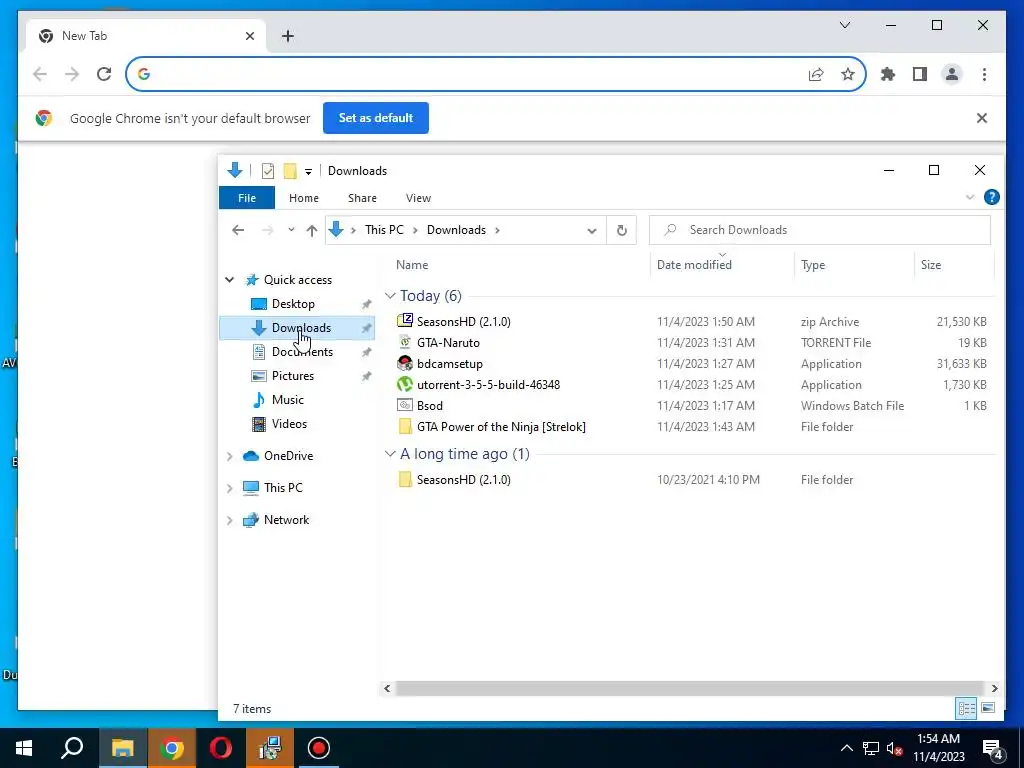Expand This PC tree node
Viewport: 1024px width, 768px height.
(229, 488)
